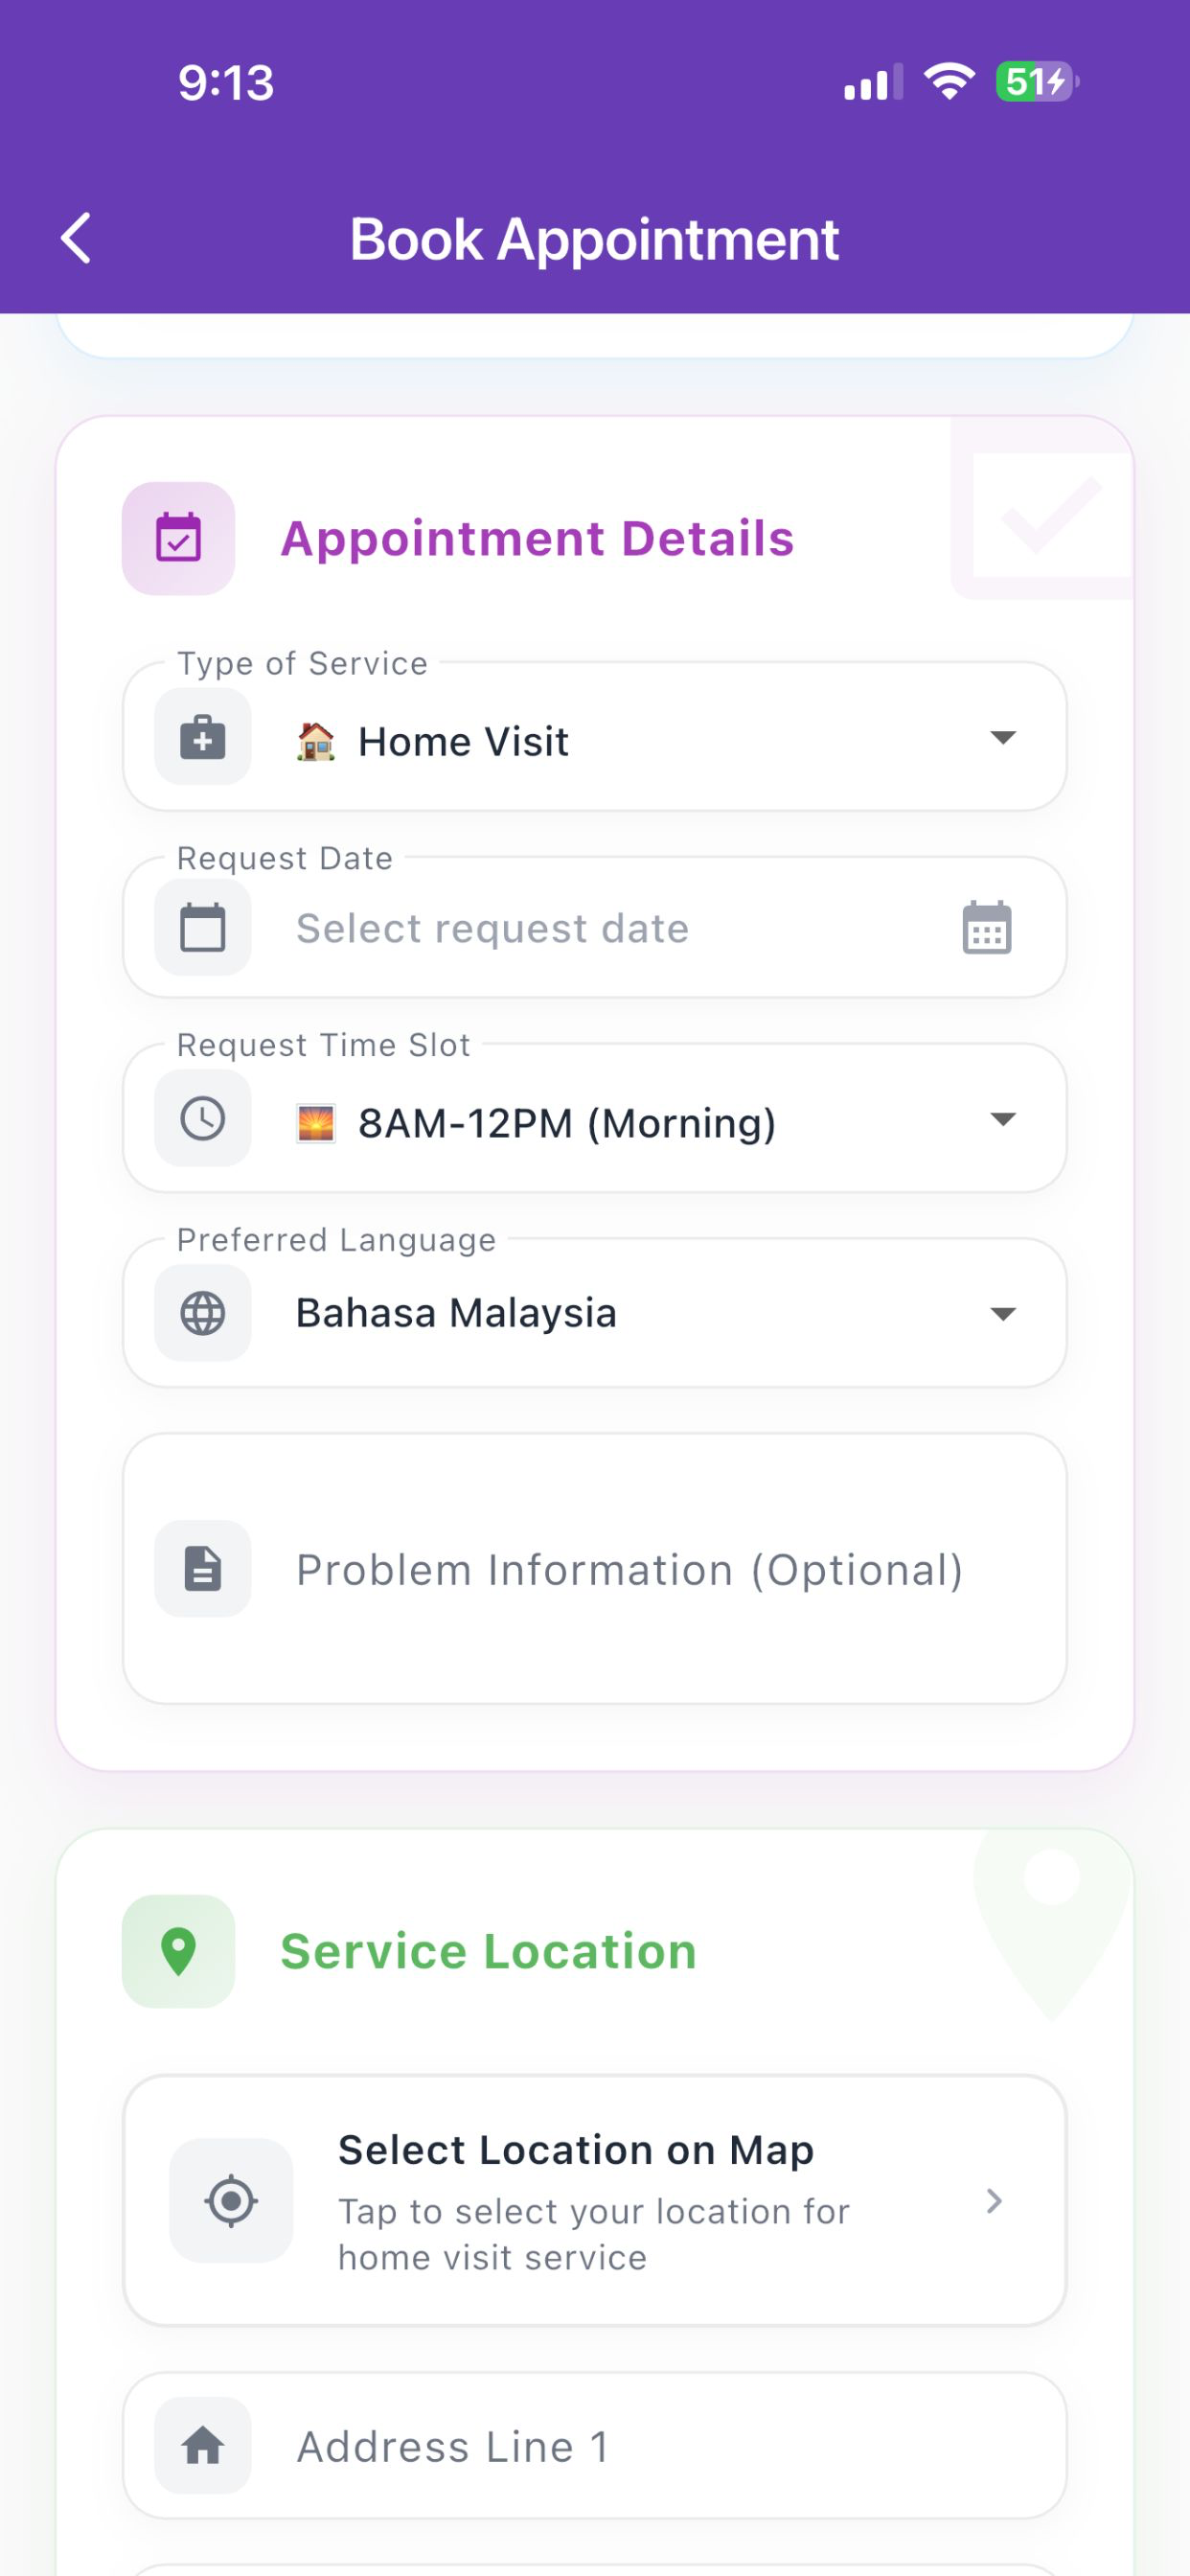Expand the Preferred Language dropdown arrow

tap(1003, 1314)
